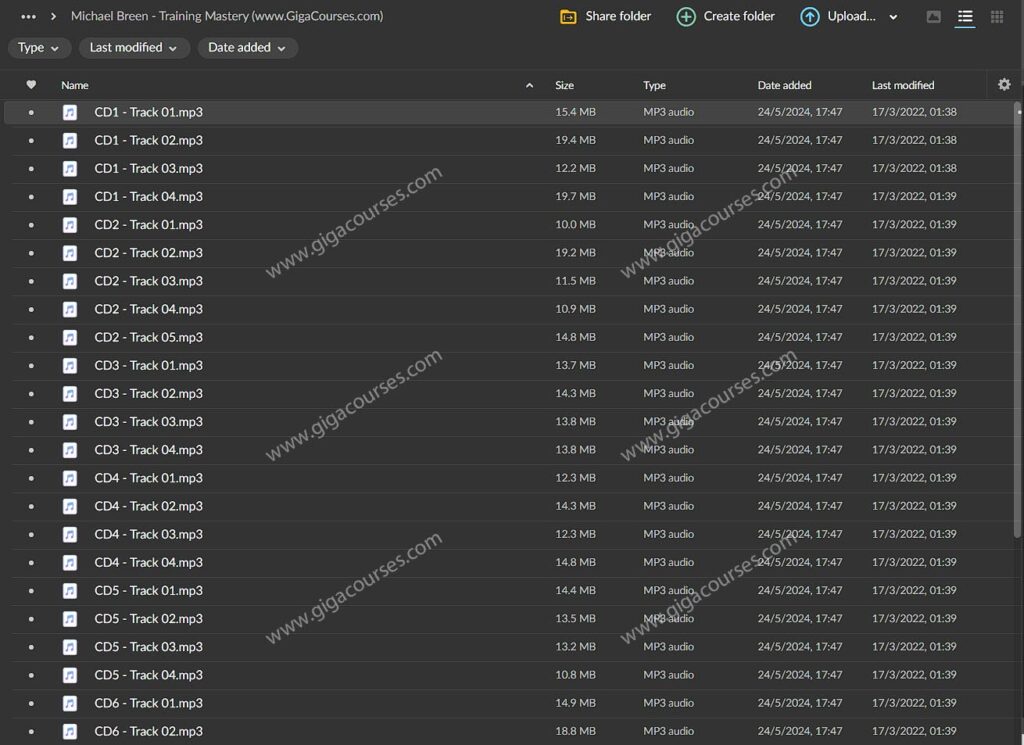Sort files by the Name column header
The image size is (1024, 745).
(75, 86)
